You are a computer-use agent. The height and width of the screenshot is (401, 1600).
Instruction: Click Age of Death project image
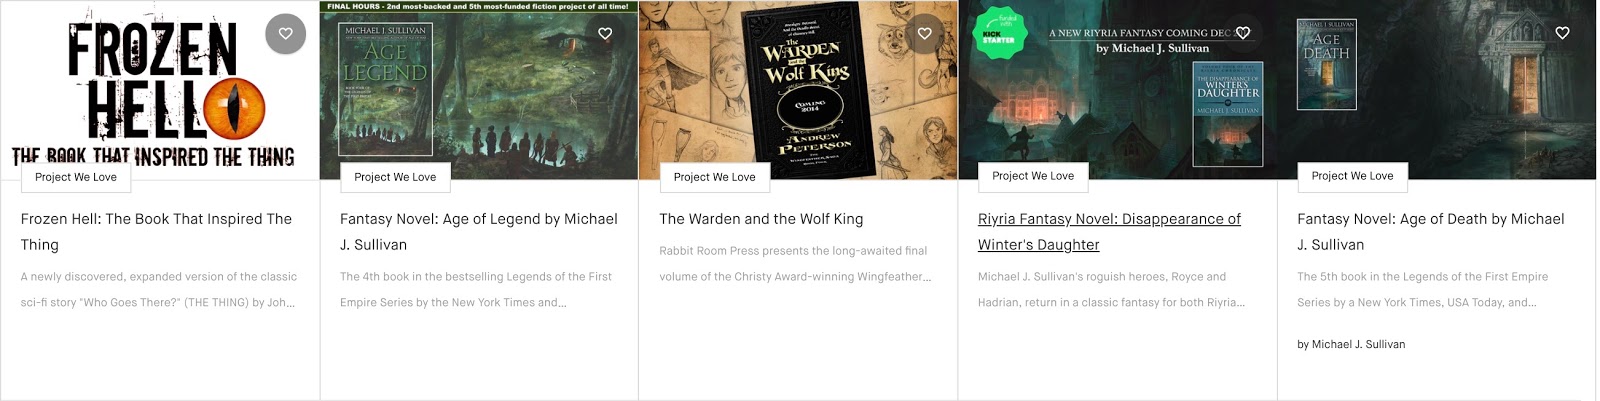click(x=1437, y=90)
